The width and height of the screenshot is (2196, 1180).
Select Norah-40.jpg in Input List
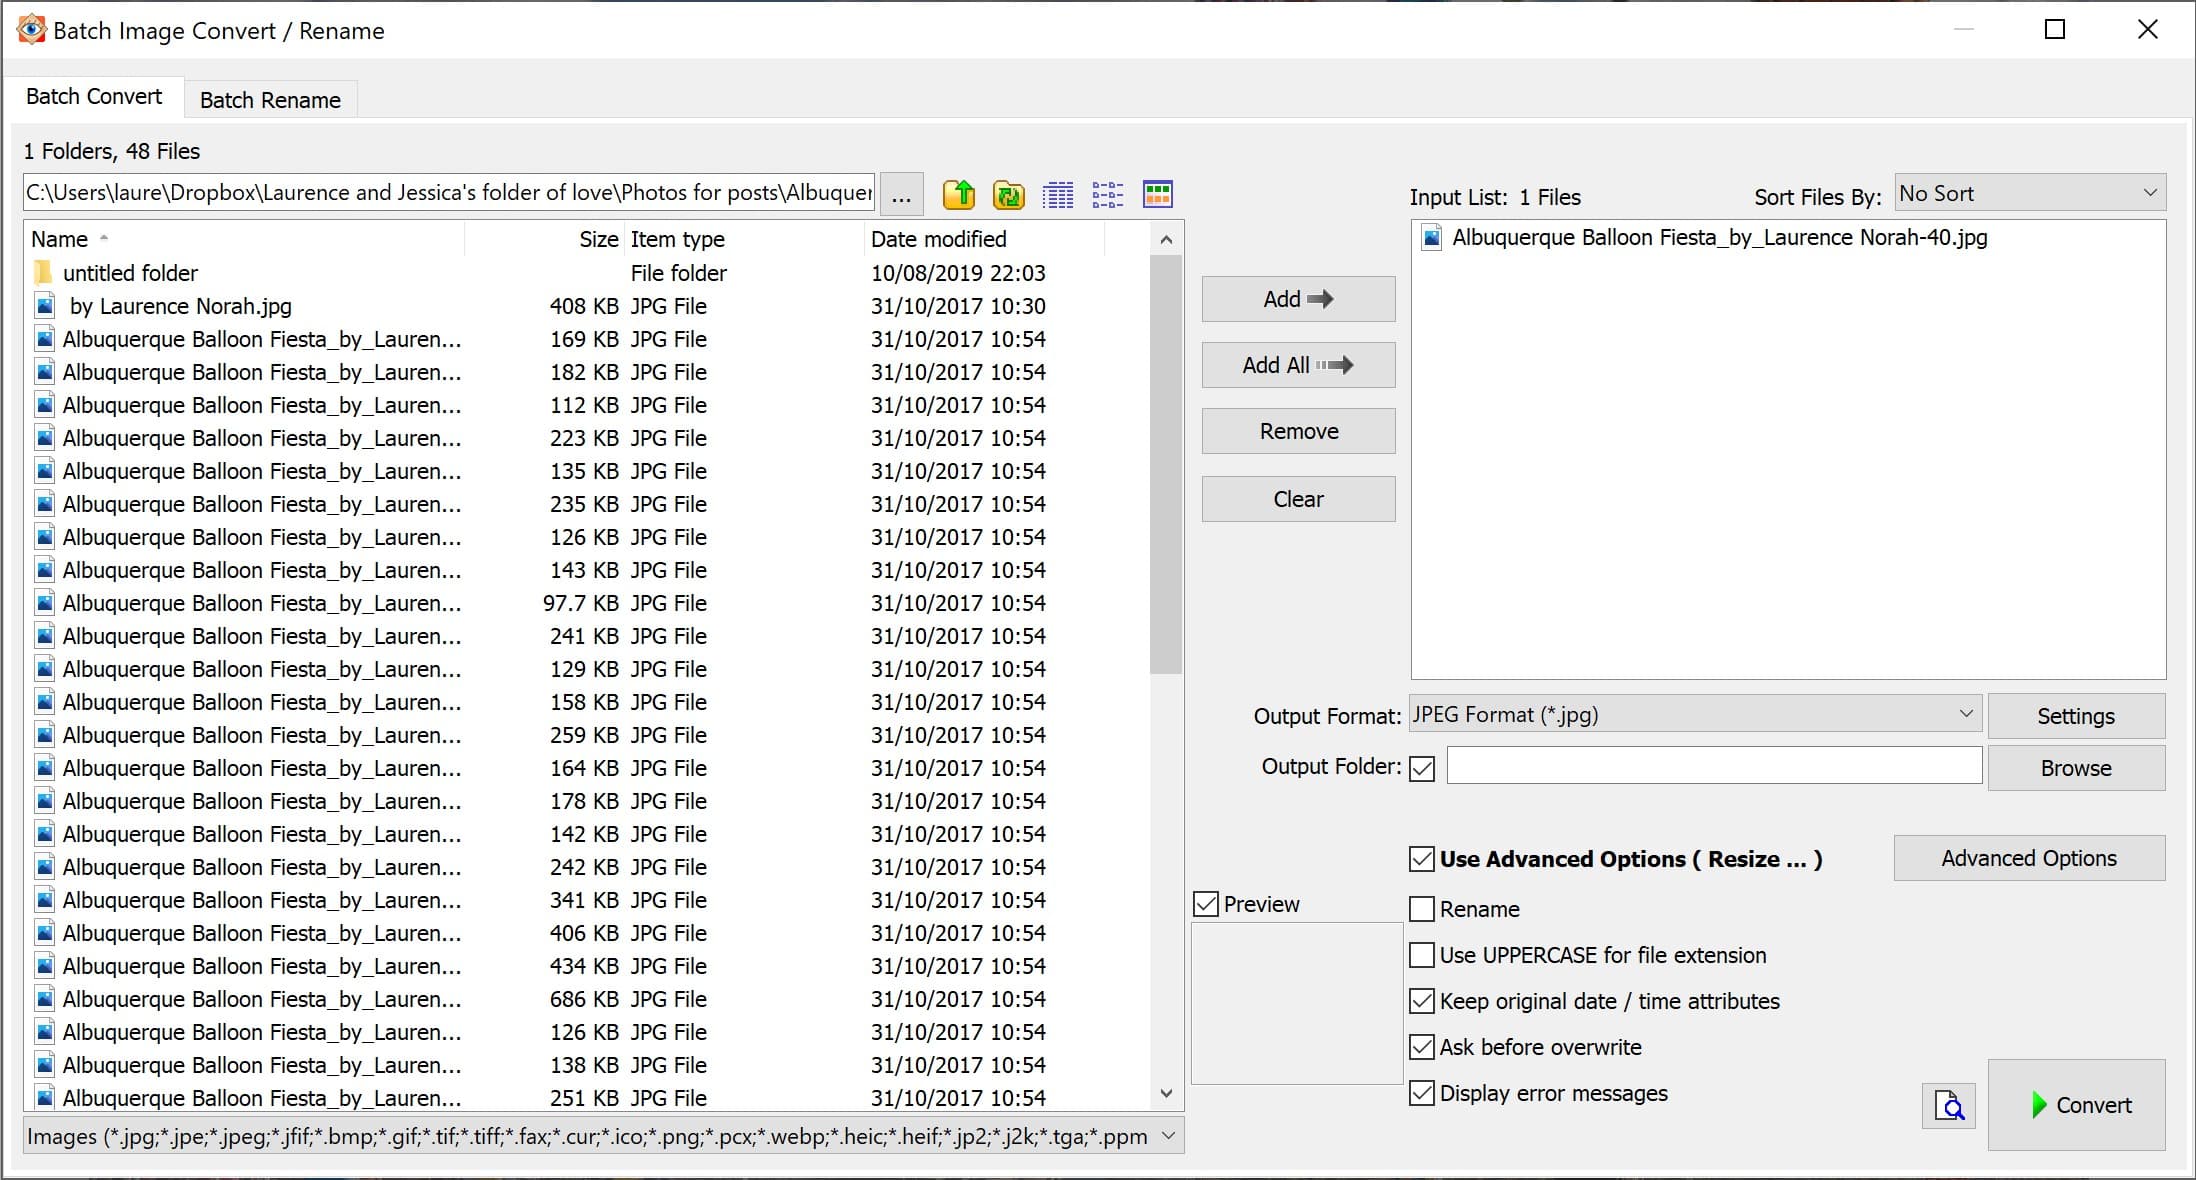[1718, 238]
